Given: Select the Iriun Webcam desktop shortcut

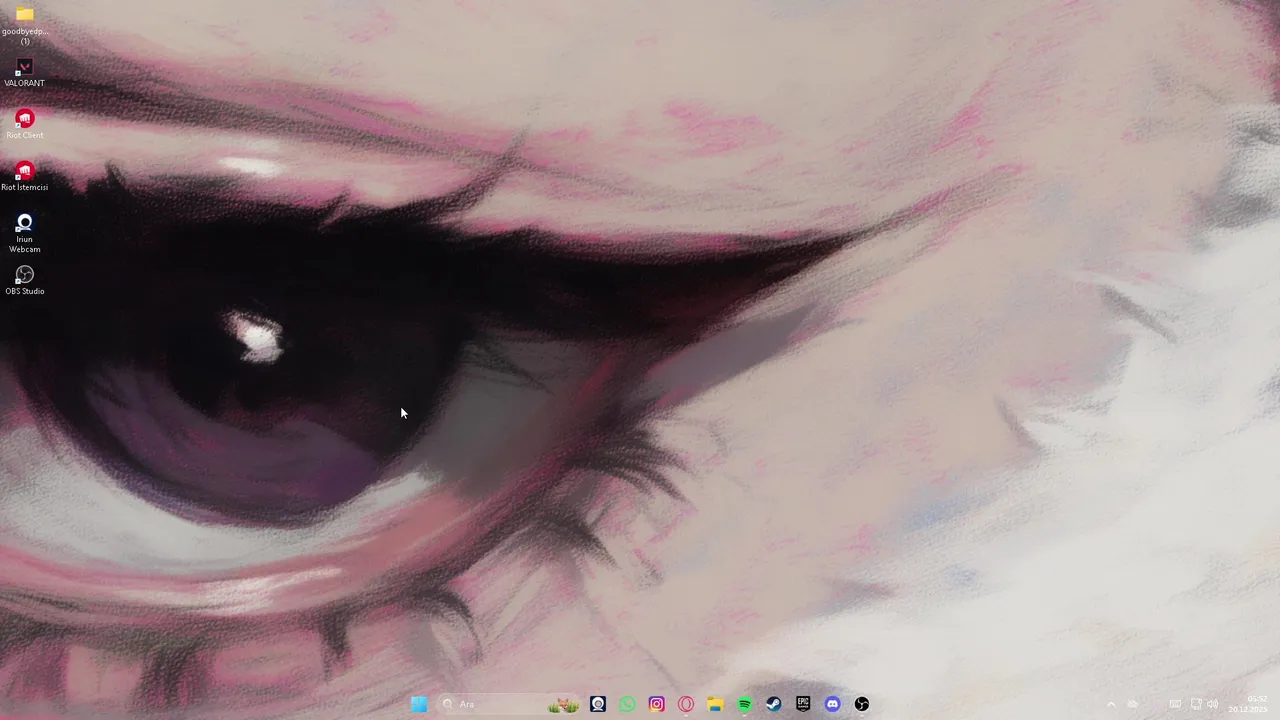Looking at the screenshot, I should pyautogui.click(x=25, y=233).
